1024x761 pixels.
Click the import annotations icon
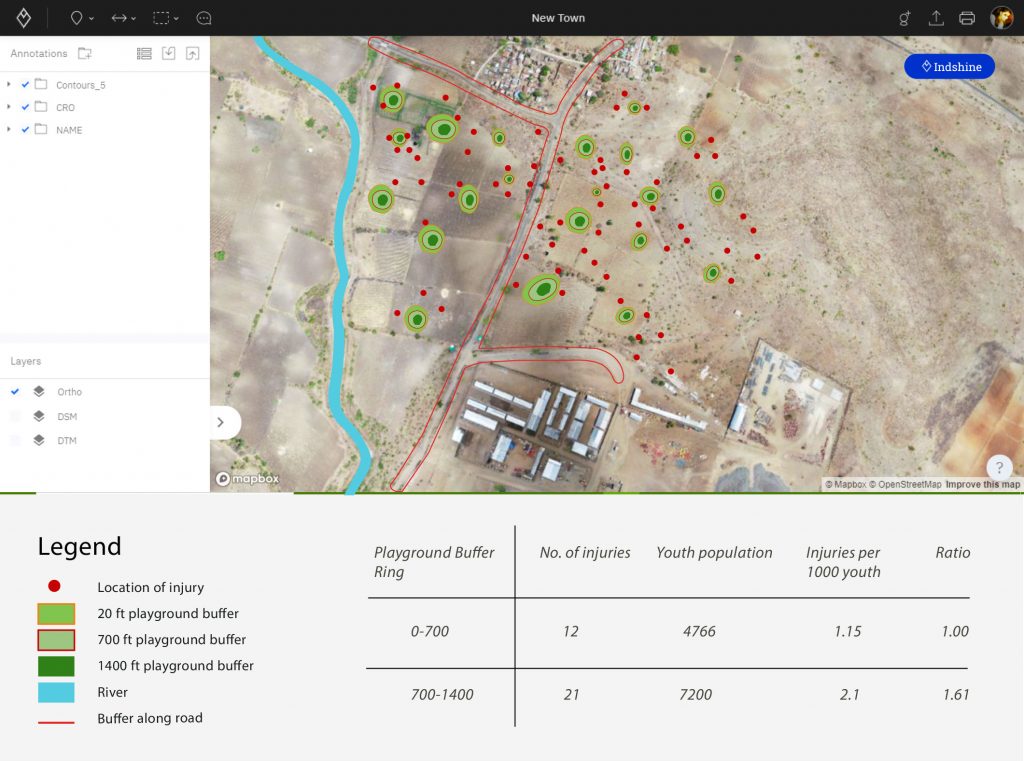tap(169, 53)
